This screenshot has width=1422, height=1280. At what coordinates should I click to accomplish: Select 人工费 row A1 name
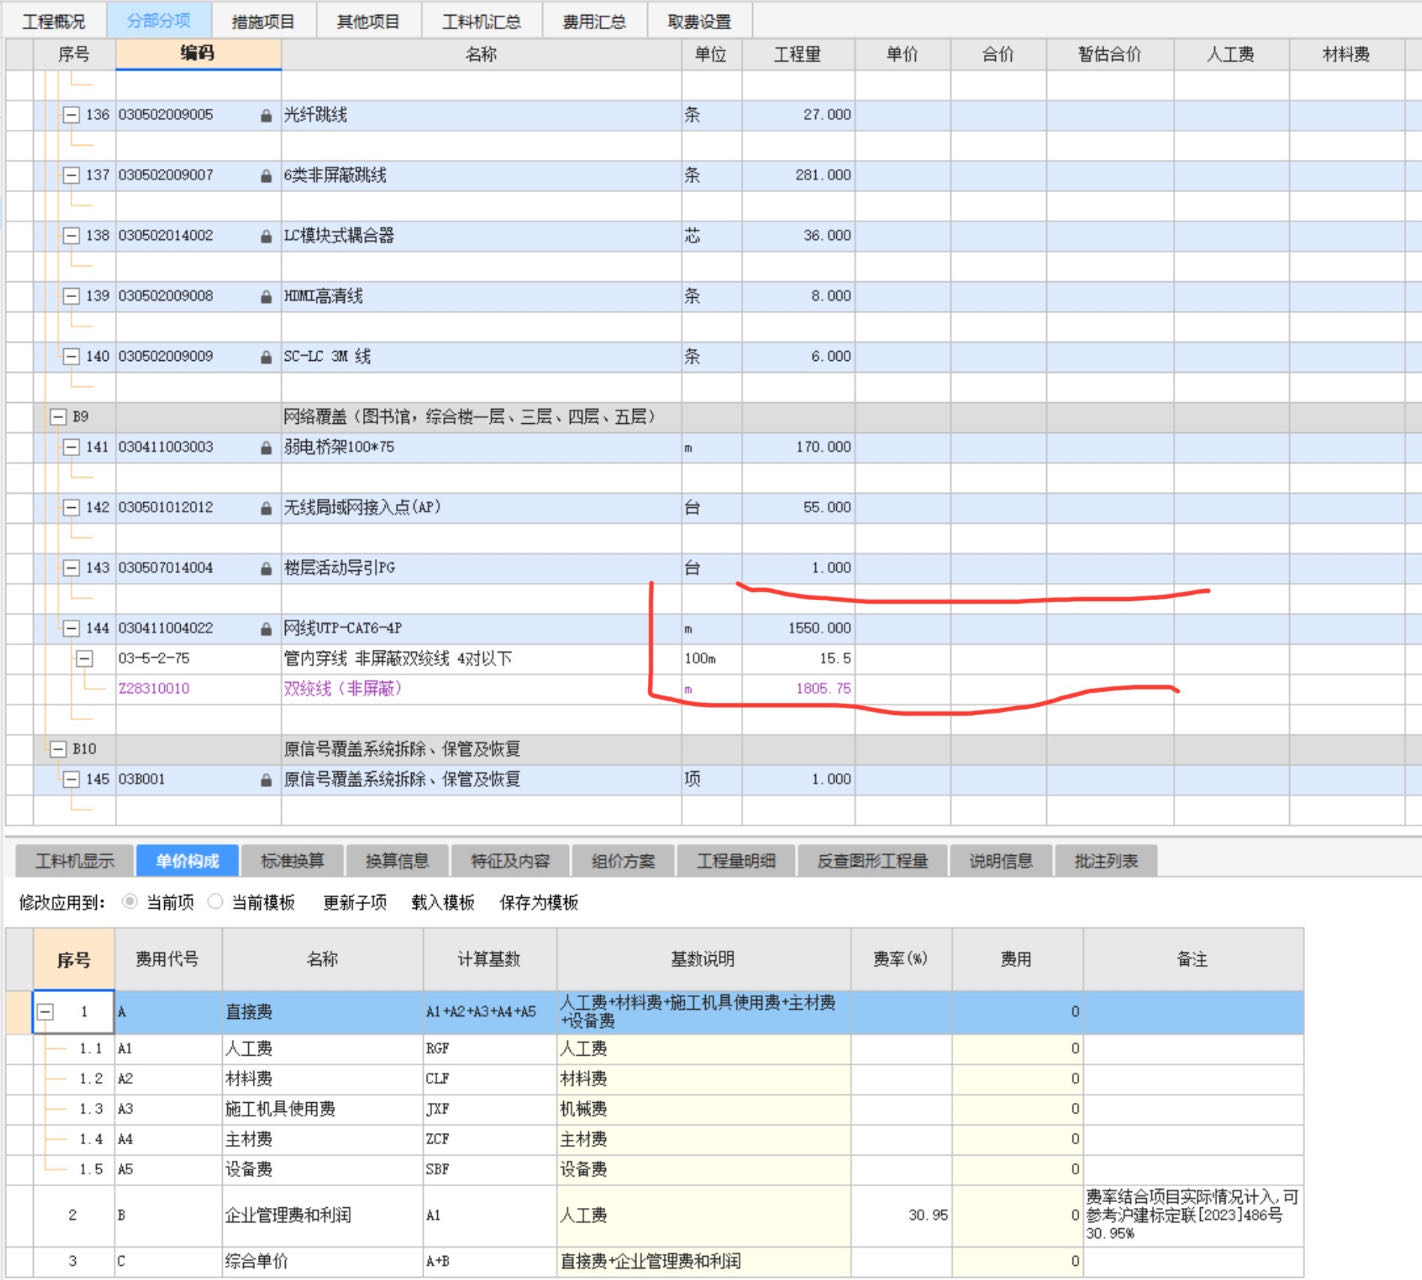pyautogui.click(x=323, y=1048)
